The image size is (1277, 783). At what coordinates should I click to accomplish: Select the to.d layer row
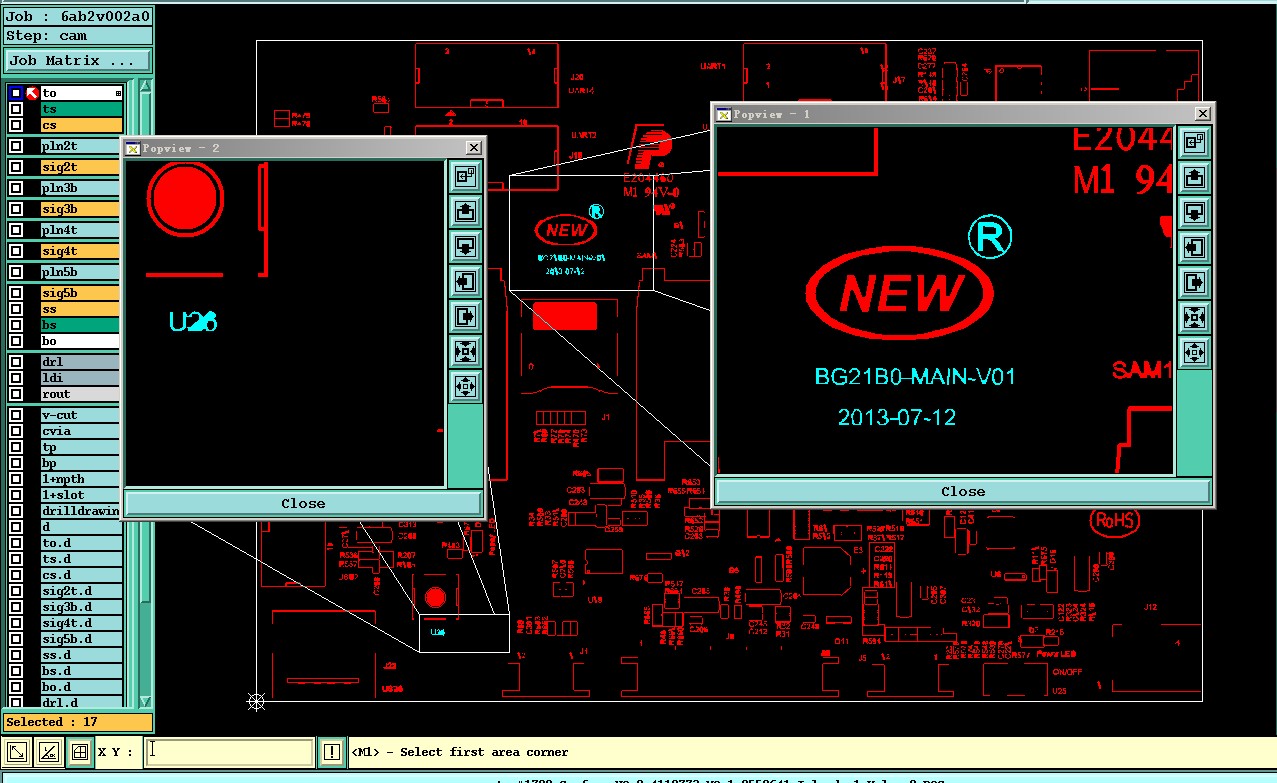pos(80,543)
